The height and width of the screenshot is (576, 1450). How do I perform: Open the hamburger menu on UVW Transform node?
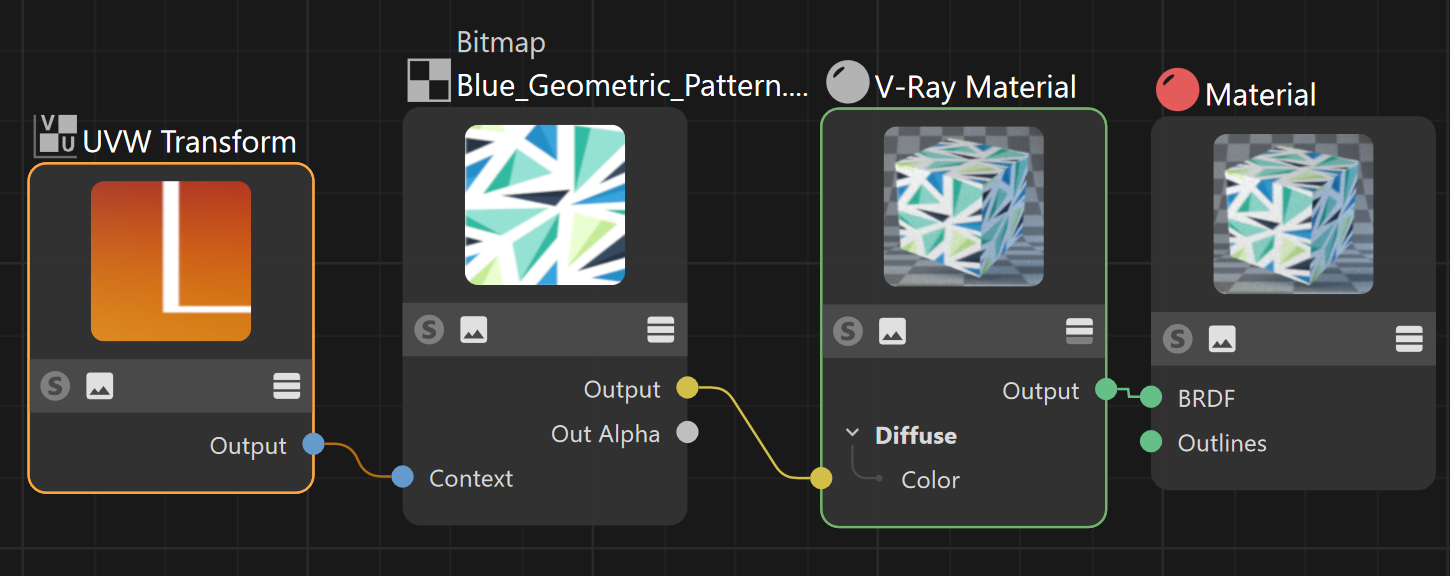[287, 385]
